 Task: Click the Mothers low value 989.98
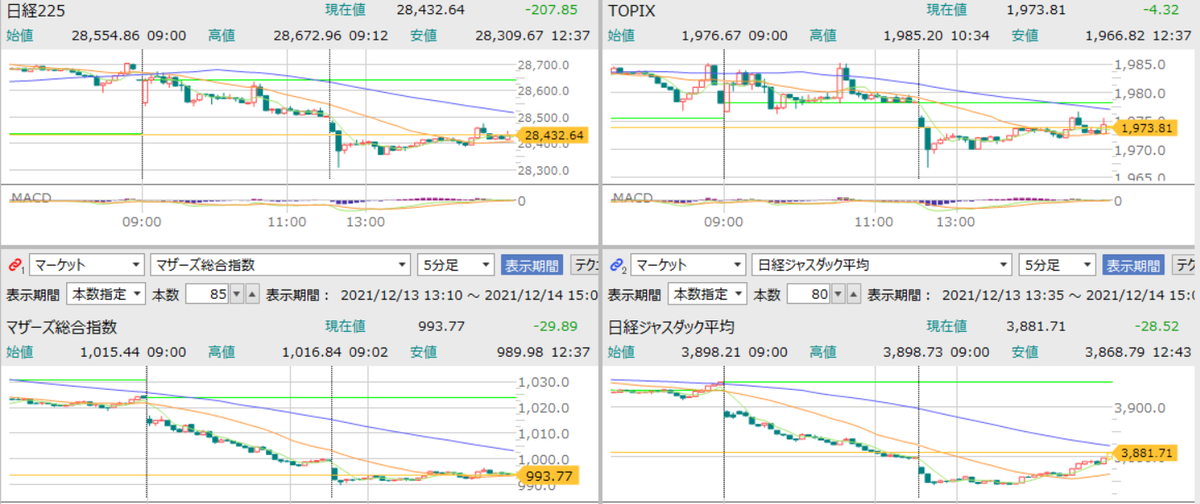(520, 351)
